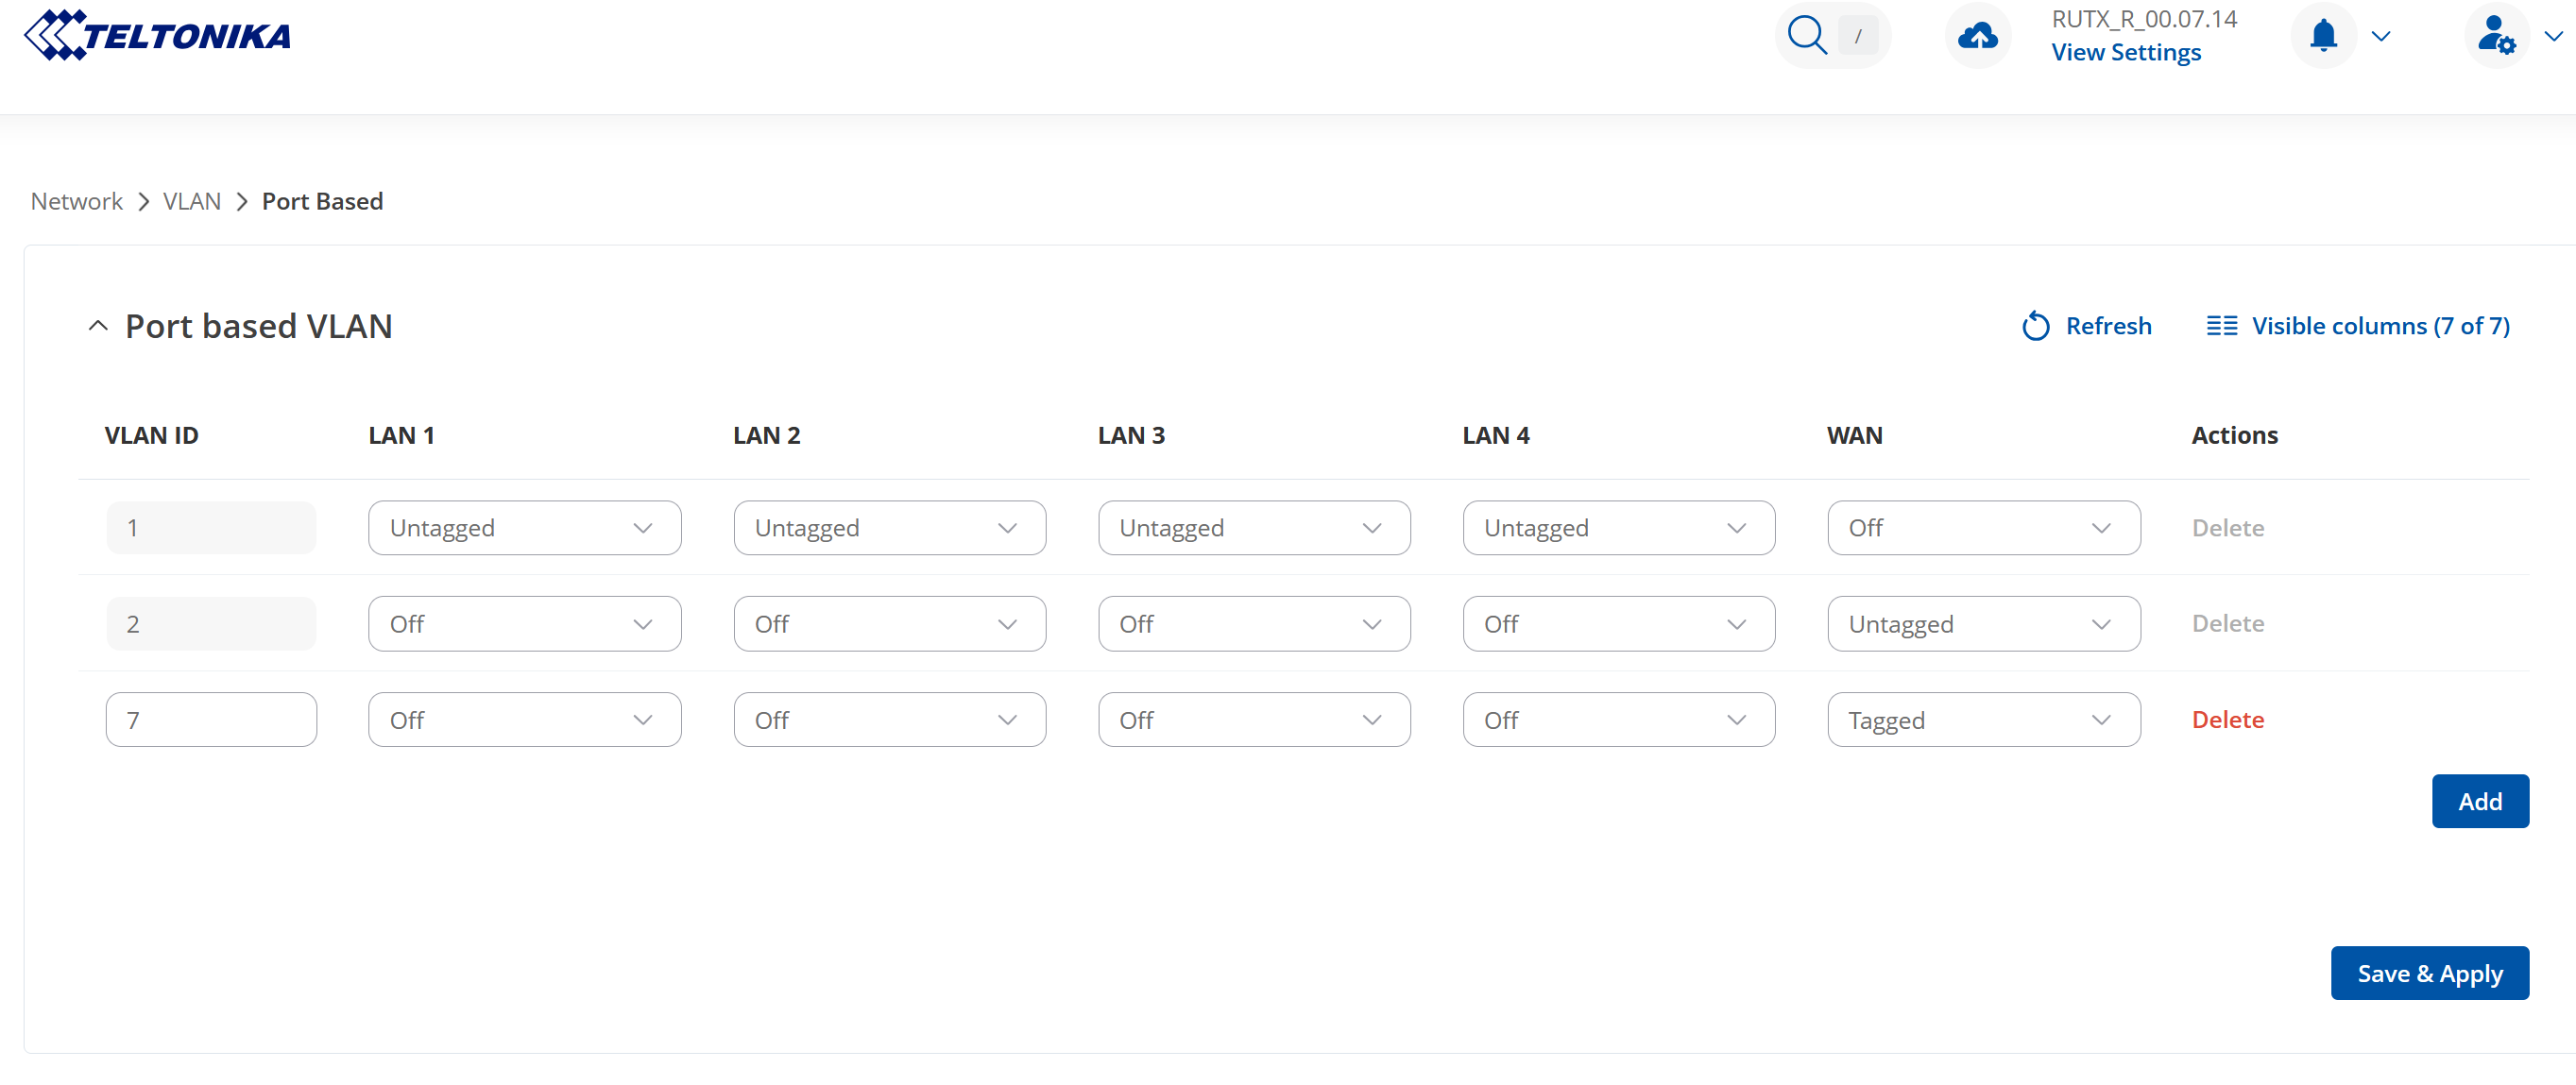Open LAN 3 dropdown for VLAN 2
This screenshot has height=1085, width=2576.
(1254, 624)
